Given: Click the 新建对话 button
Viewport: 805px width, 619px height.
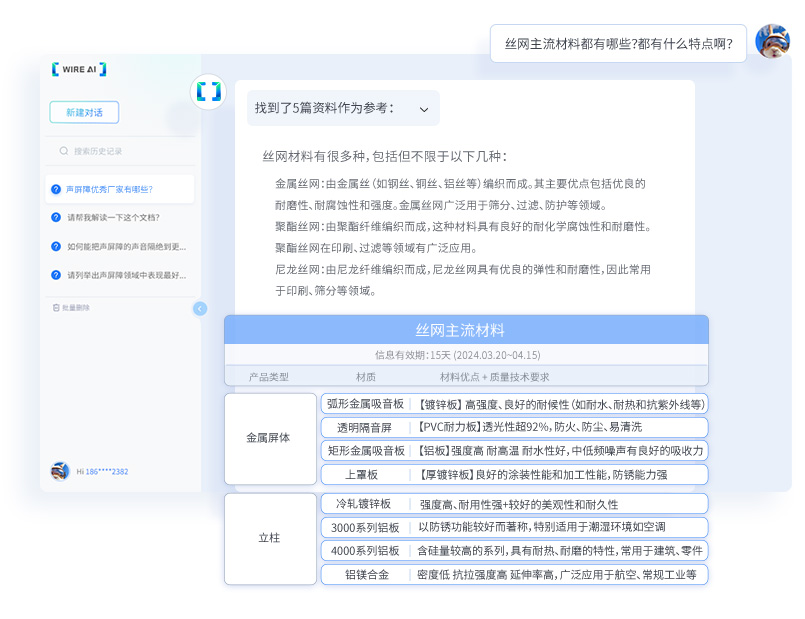Looking at the screenshot, I should click(x=84, y=113).
